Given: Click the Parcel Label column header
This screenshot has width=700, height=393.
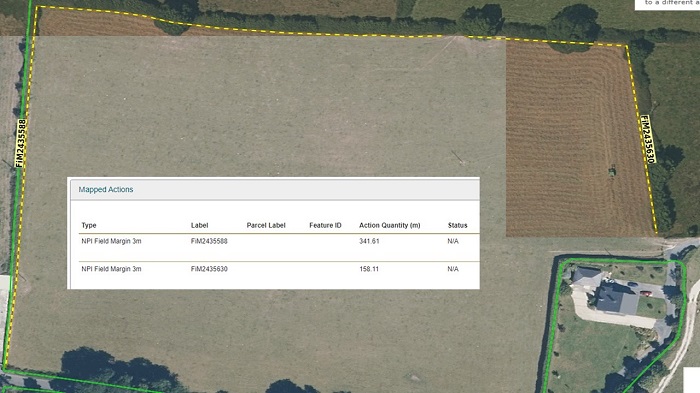Looking at the screenshot, I should 266,226.
